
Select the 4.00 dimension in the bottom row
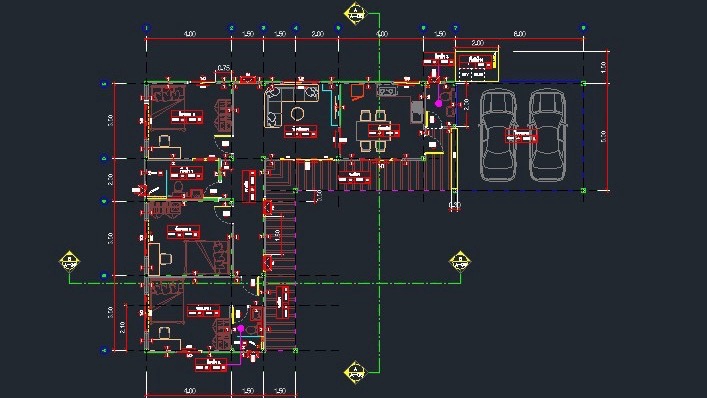pyautogui.click(x=190, y=391)
